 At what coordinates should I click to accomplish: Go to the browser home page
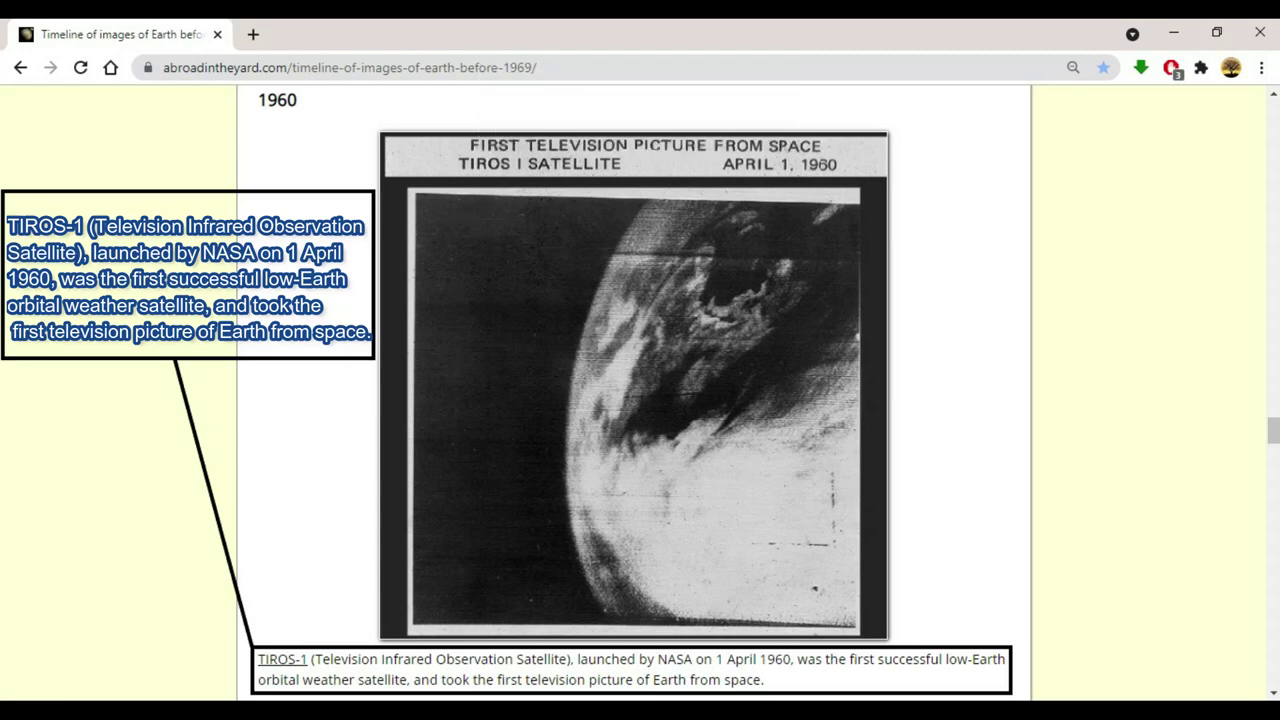pyautogui.click(x=110, y=67)
